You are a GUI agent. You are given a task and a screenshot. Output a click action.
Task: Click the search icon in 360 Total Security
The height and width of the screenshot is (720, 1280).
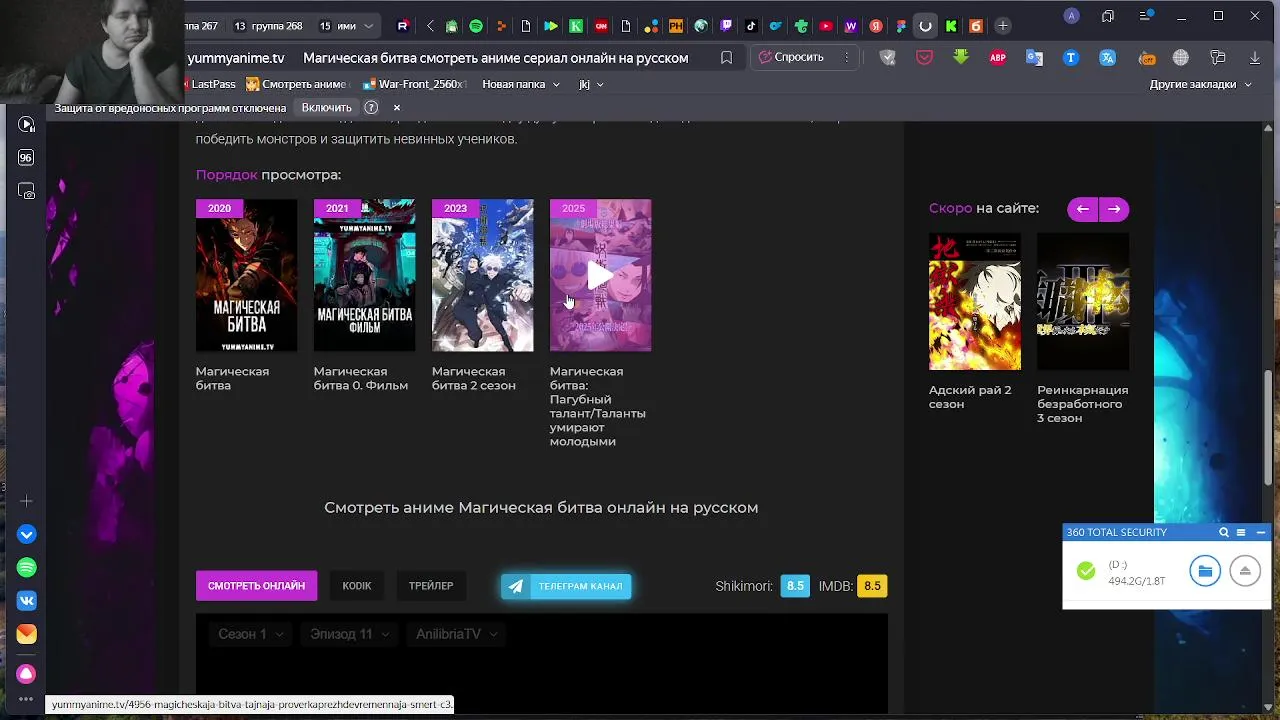[1224, 533]
